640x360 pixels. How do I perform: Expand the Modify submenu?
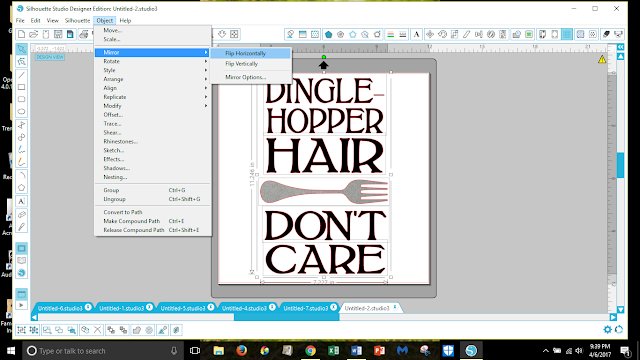point(152,106)
